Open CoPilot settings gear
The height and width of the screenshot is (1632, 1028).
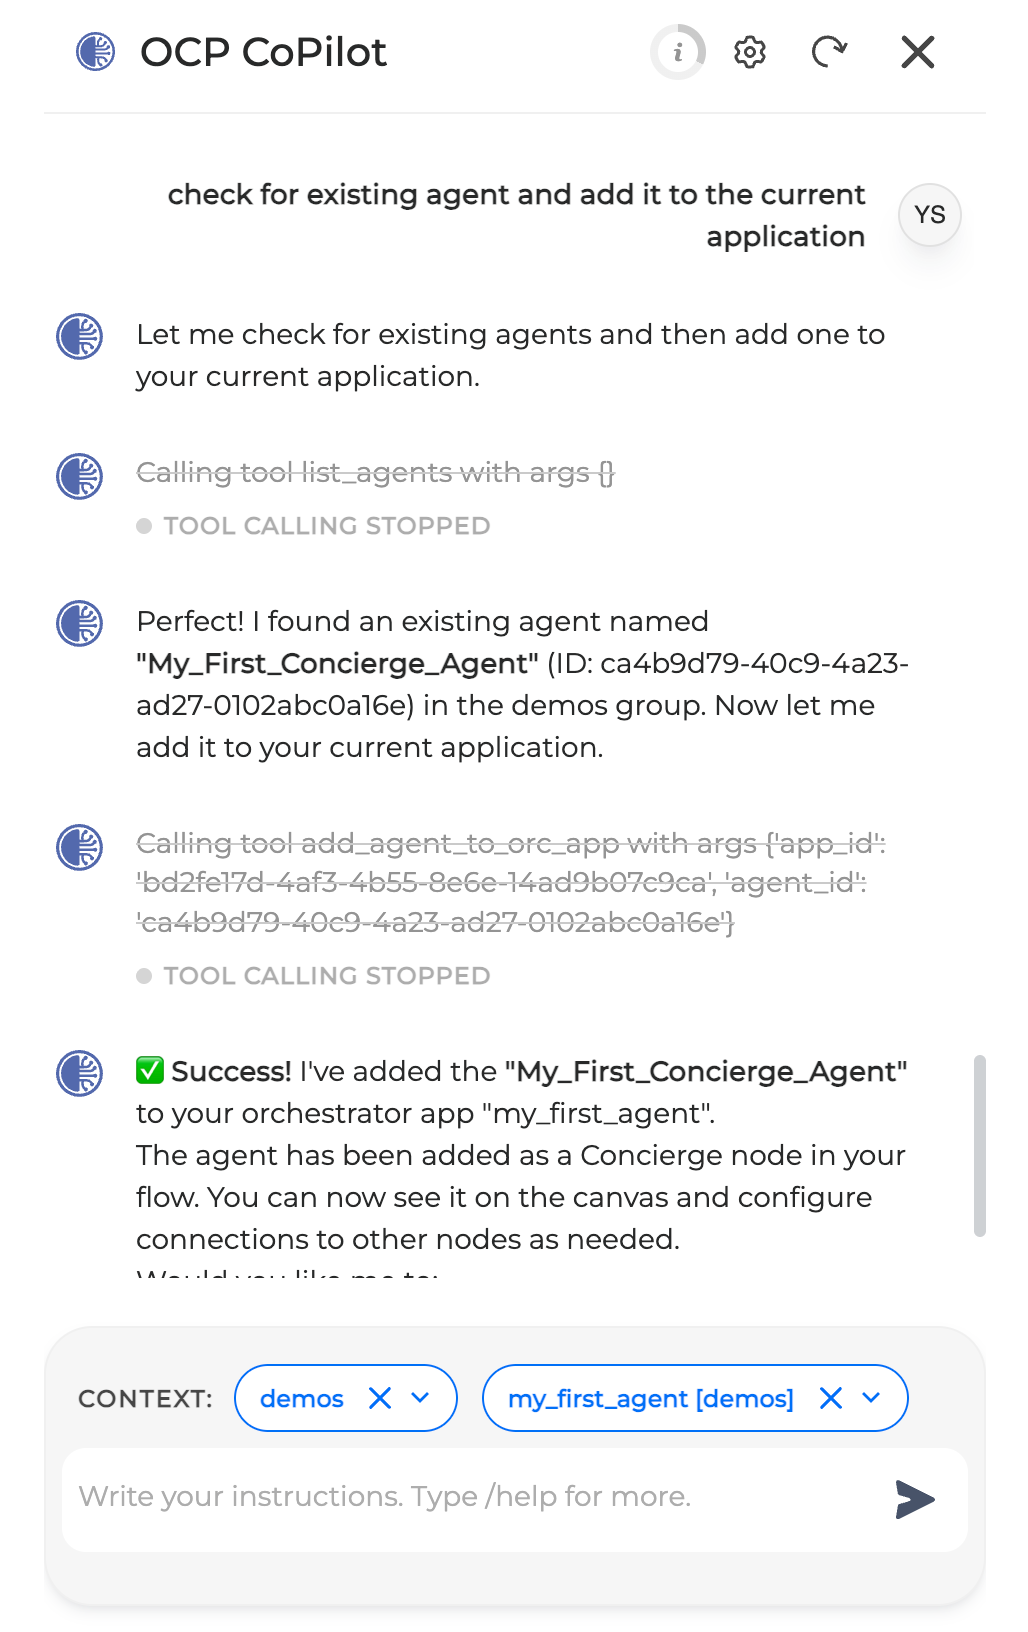click(x=750, y=52)
